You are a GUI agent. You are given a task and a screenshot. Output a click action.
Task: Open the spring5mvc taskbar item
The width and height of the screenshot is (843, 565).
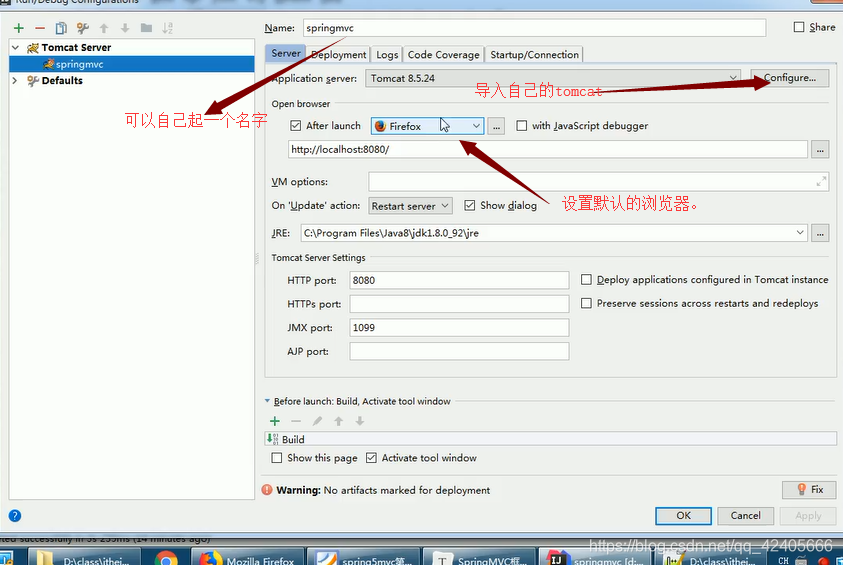coord(364,559)
